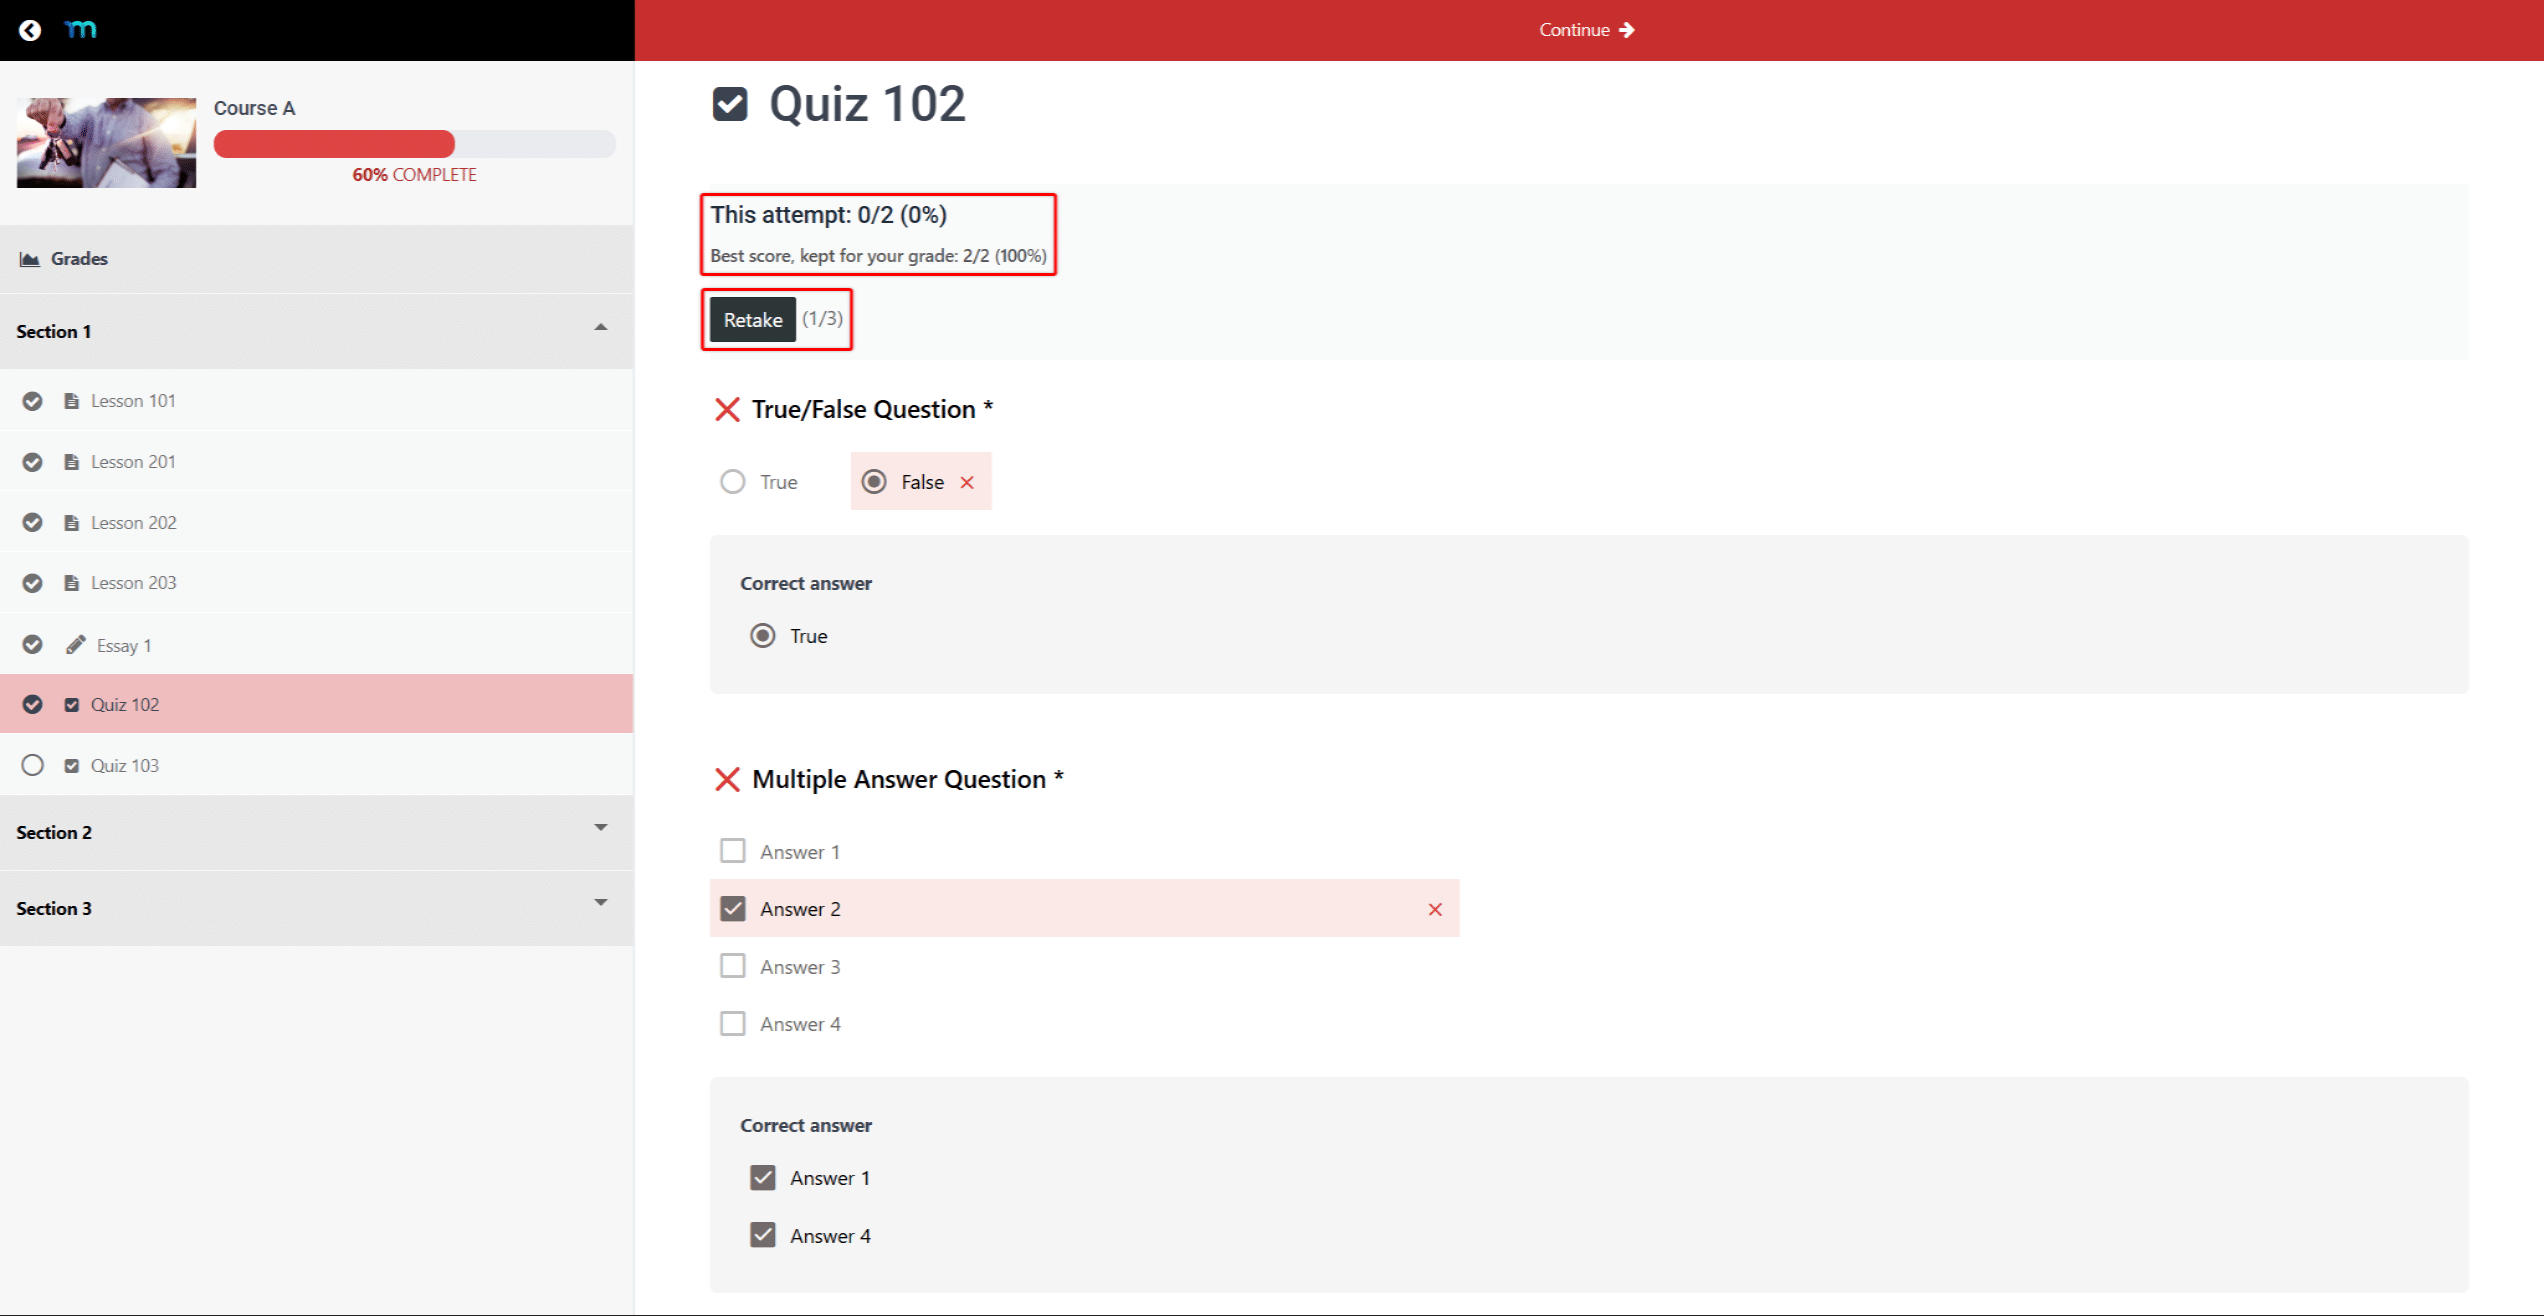Click completion checkmark for Lesson 202

coord(33,523)
